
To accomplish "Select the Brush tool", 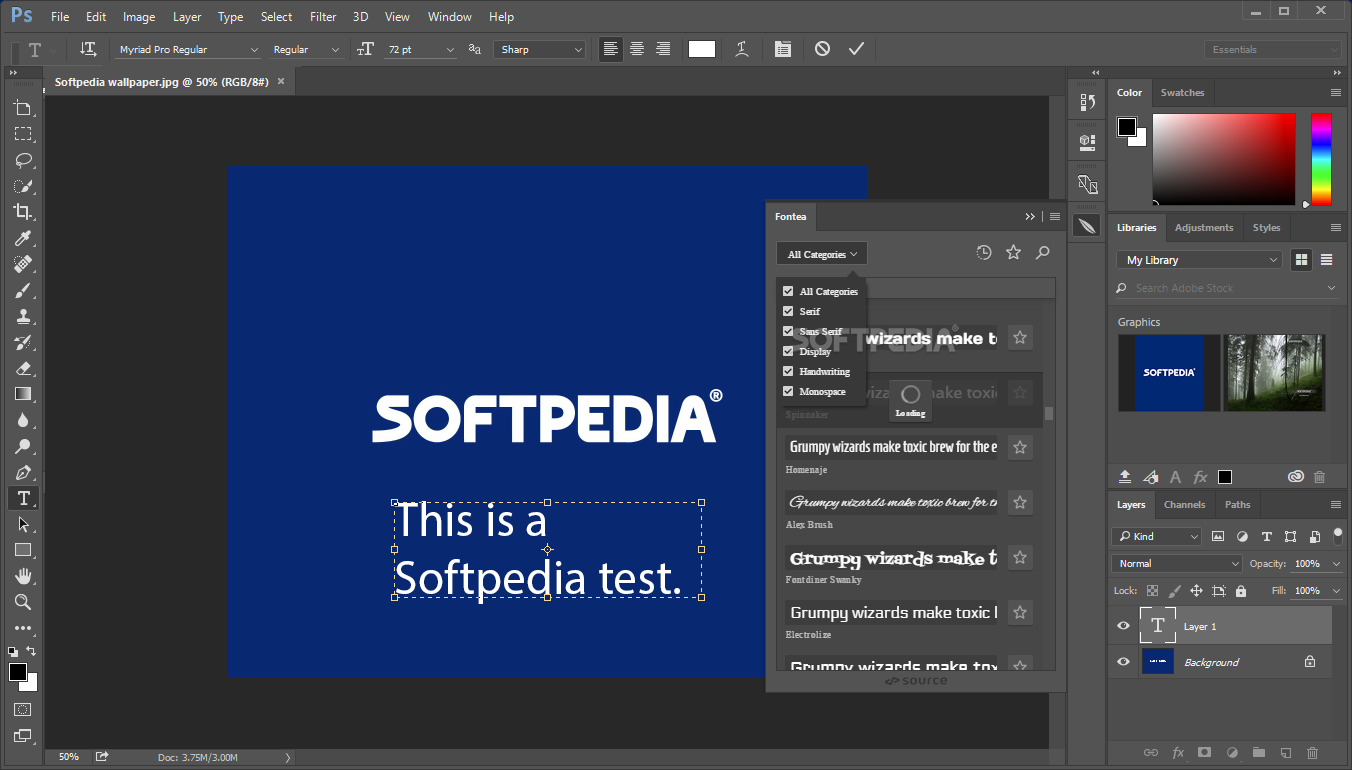I will pyautogui.click(x=23, y=290).
